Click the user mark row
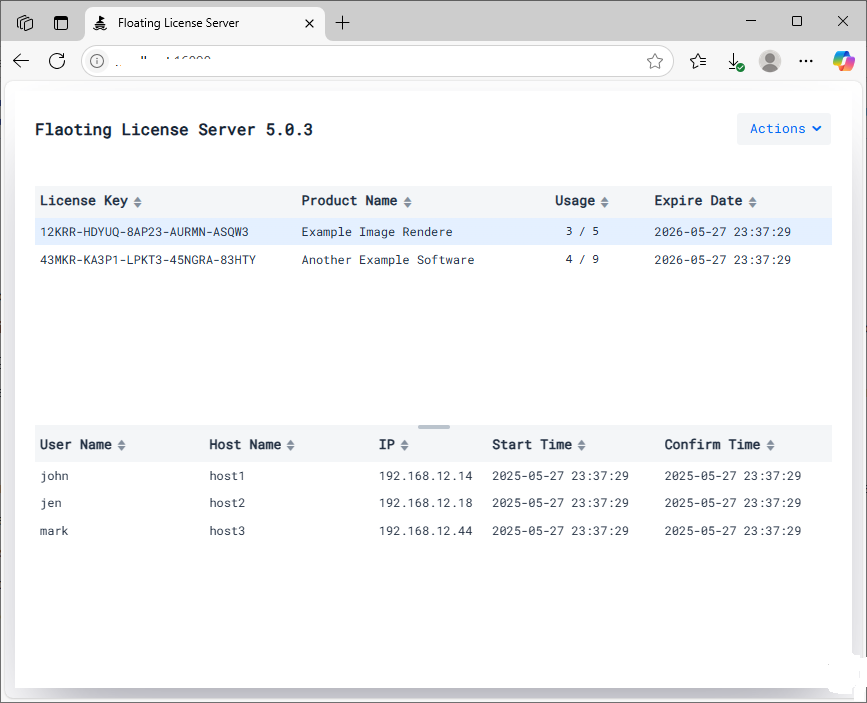Viewport: 867px width, 703px height. point(433,531)
